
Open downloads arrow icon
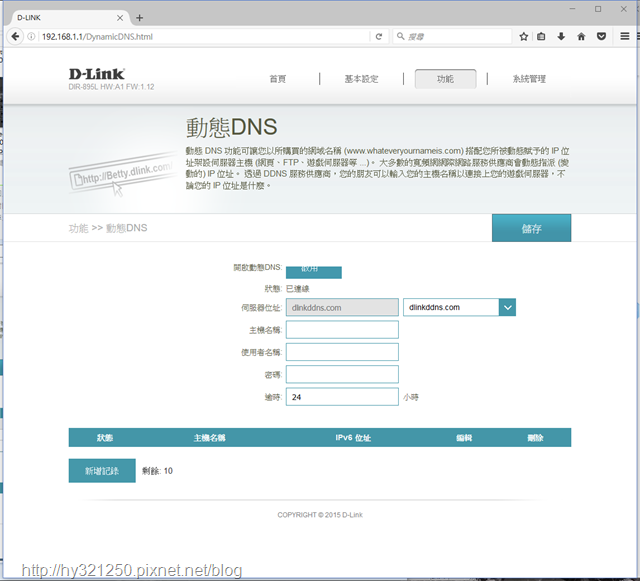(x=561, y=36)
